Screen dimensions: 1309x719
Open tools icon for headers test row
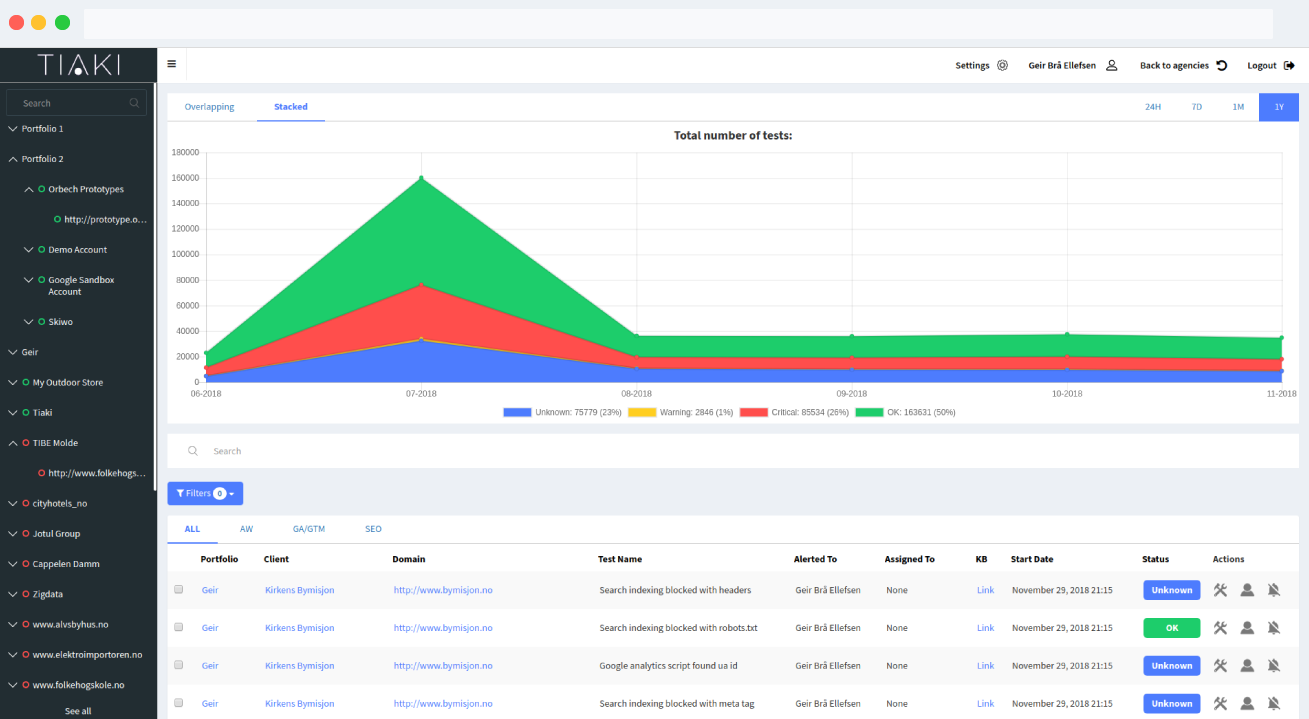point(1220,590)
